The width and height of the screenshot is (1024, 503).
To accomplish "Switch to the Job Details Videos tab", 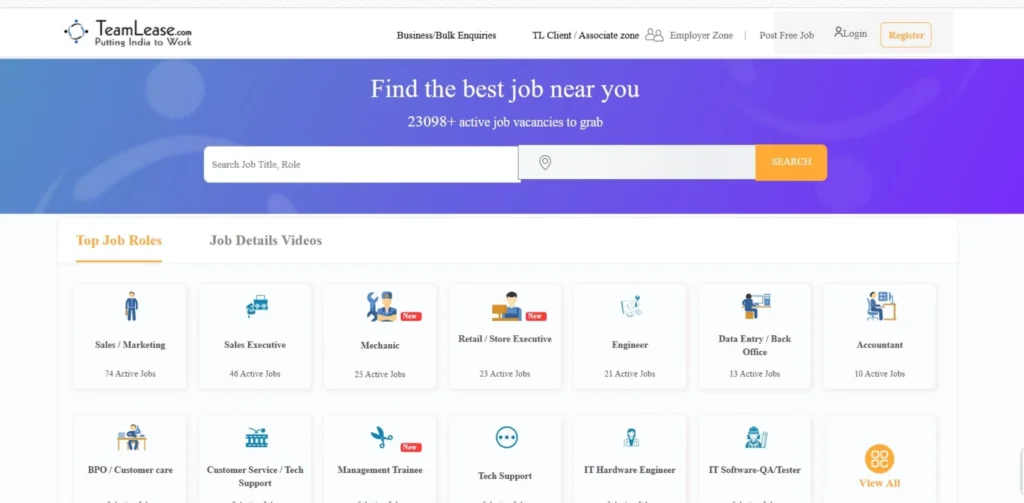I will [x=266, y=240].
